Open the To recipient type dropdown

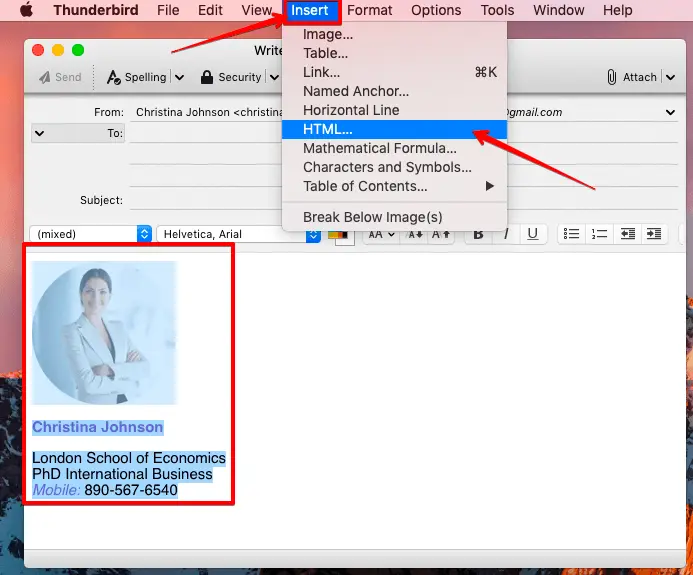point(78,133)
